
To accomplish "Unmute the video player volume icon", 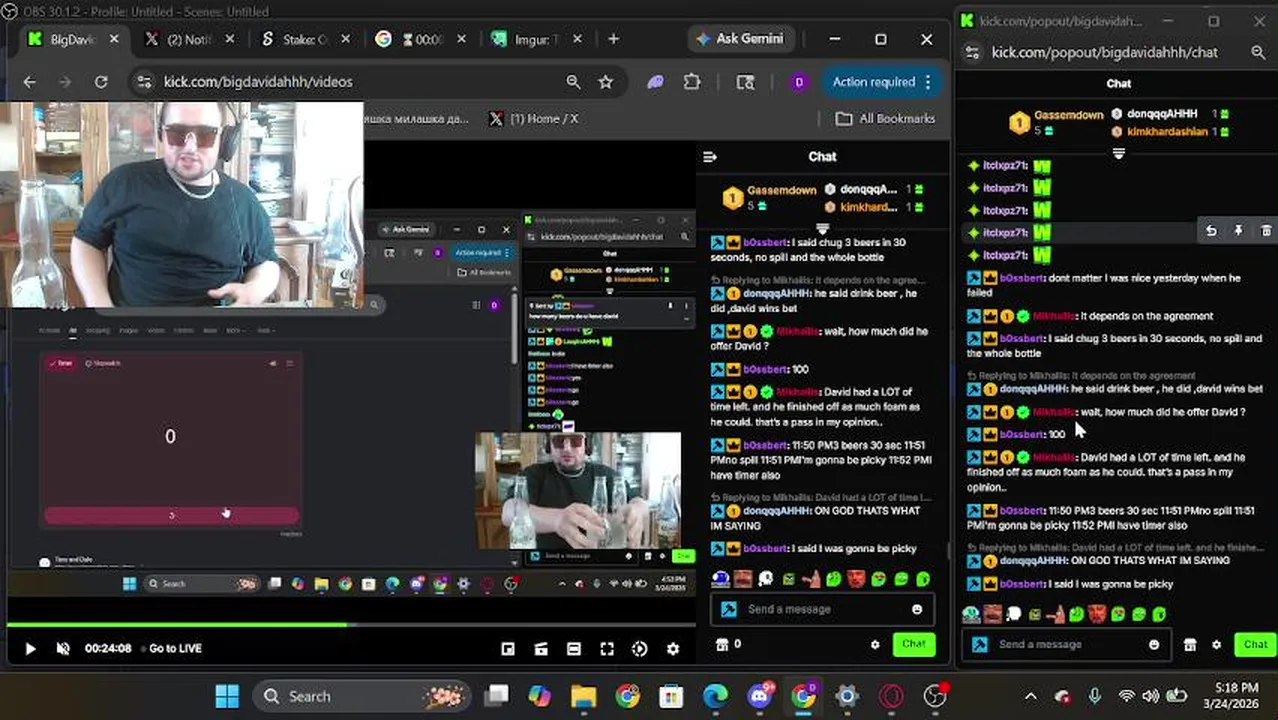I will (63, 649).
